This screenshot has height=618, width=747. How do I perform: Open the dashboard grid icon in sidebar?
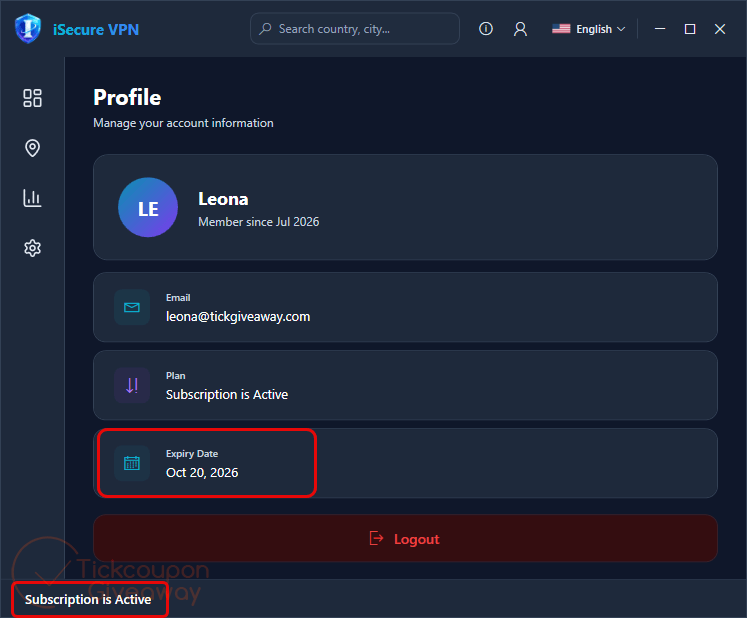point(32,98)
